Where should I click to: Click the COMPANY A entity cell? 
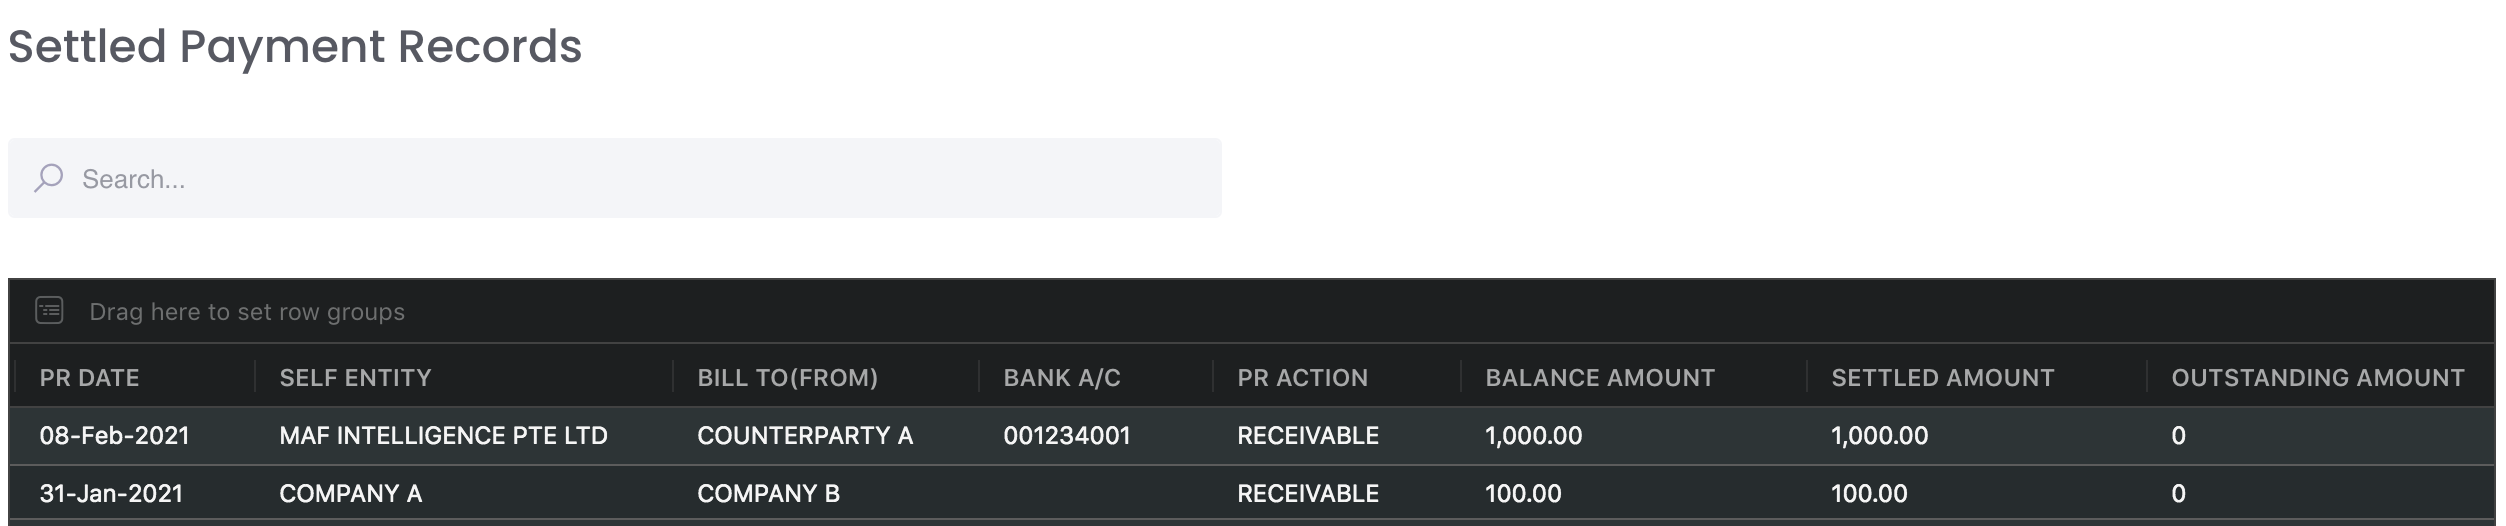click(x=350, y=494)
